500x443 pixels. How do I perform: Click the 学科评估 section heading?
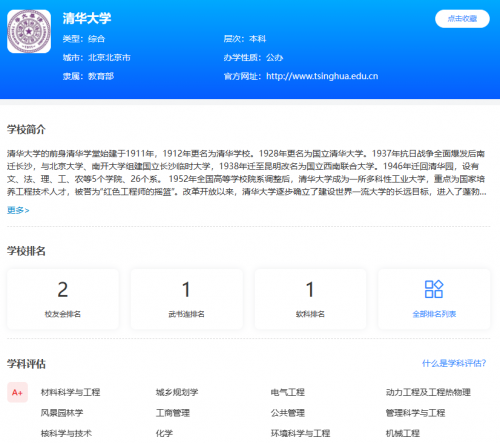pyautogui.click(x=26, y=364)
